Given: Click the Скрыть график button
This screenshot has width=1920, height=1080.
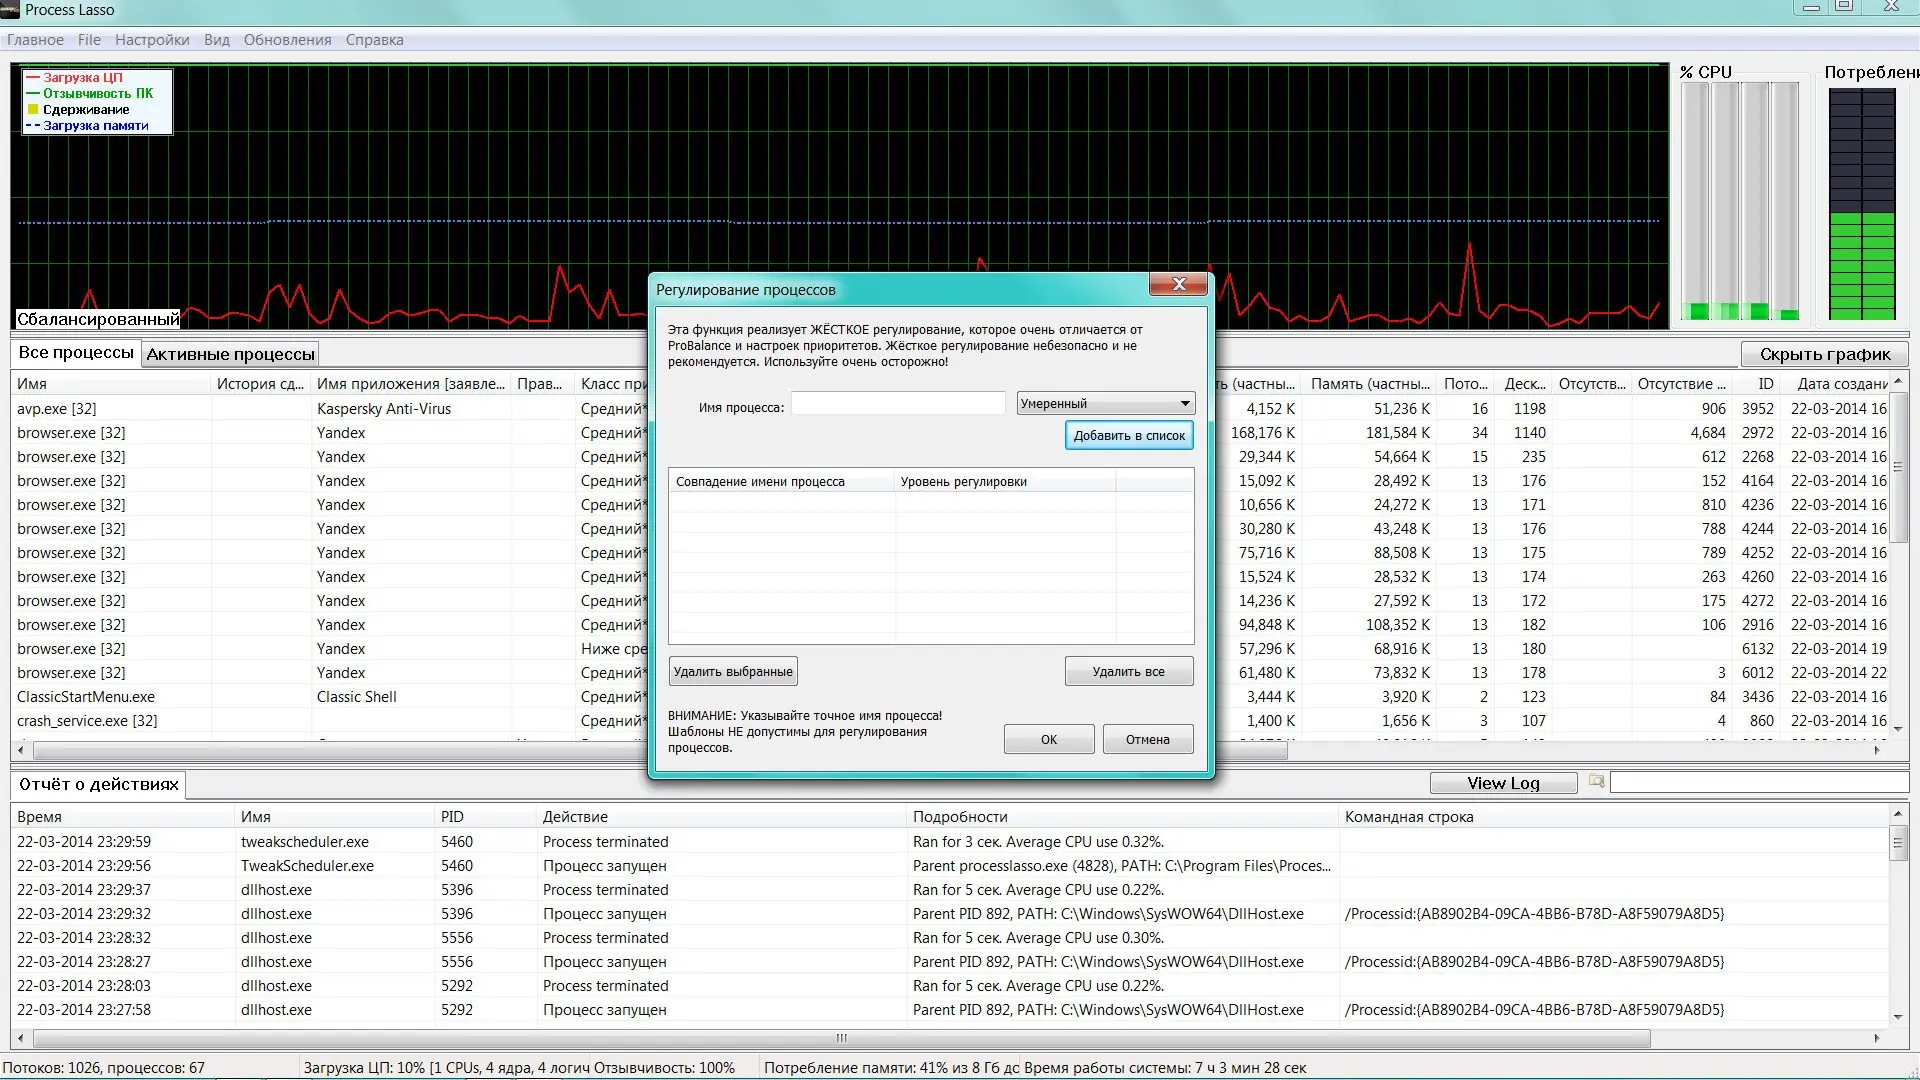Looking at the screenshot, I should [x=1824, y=354].
